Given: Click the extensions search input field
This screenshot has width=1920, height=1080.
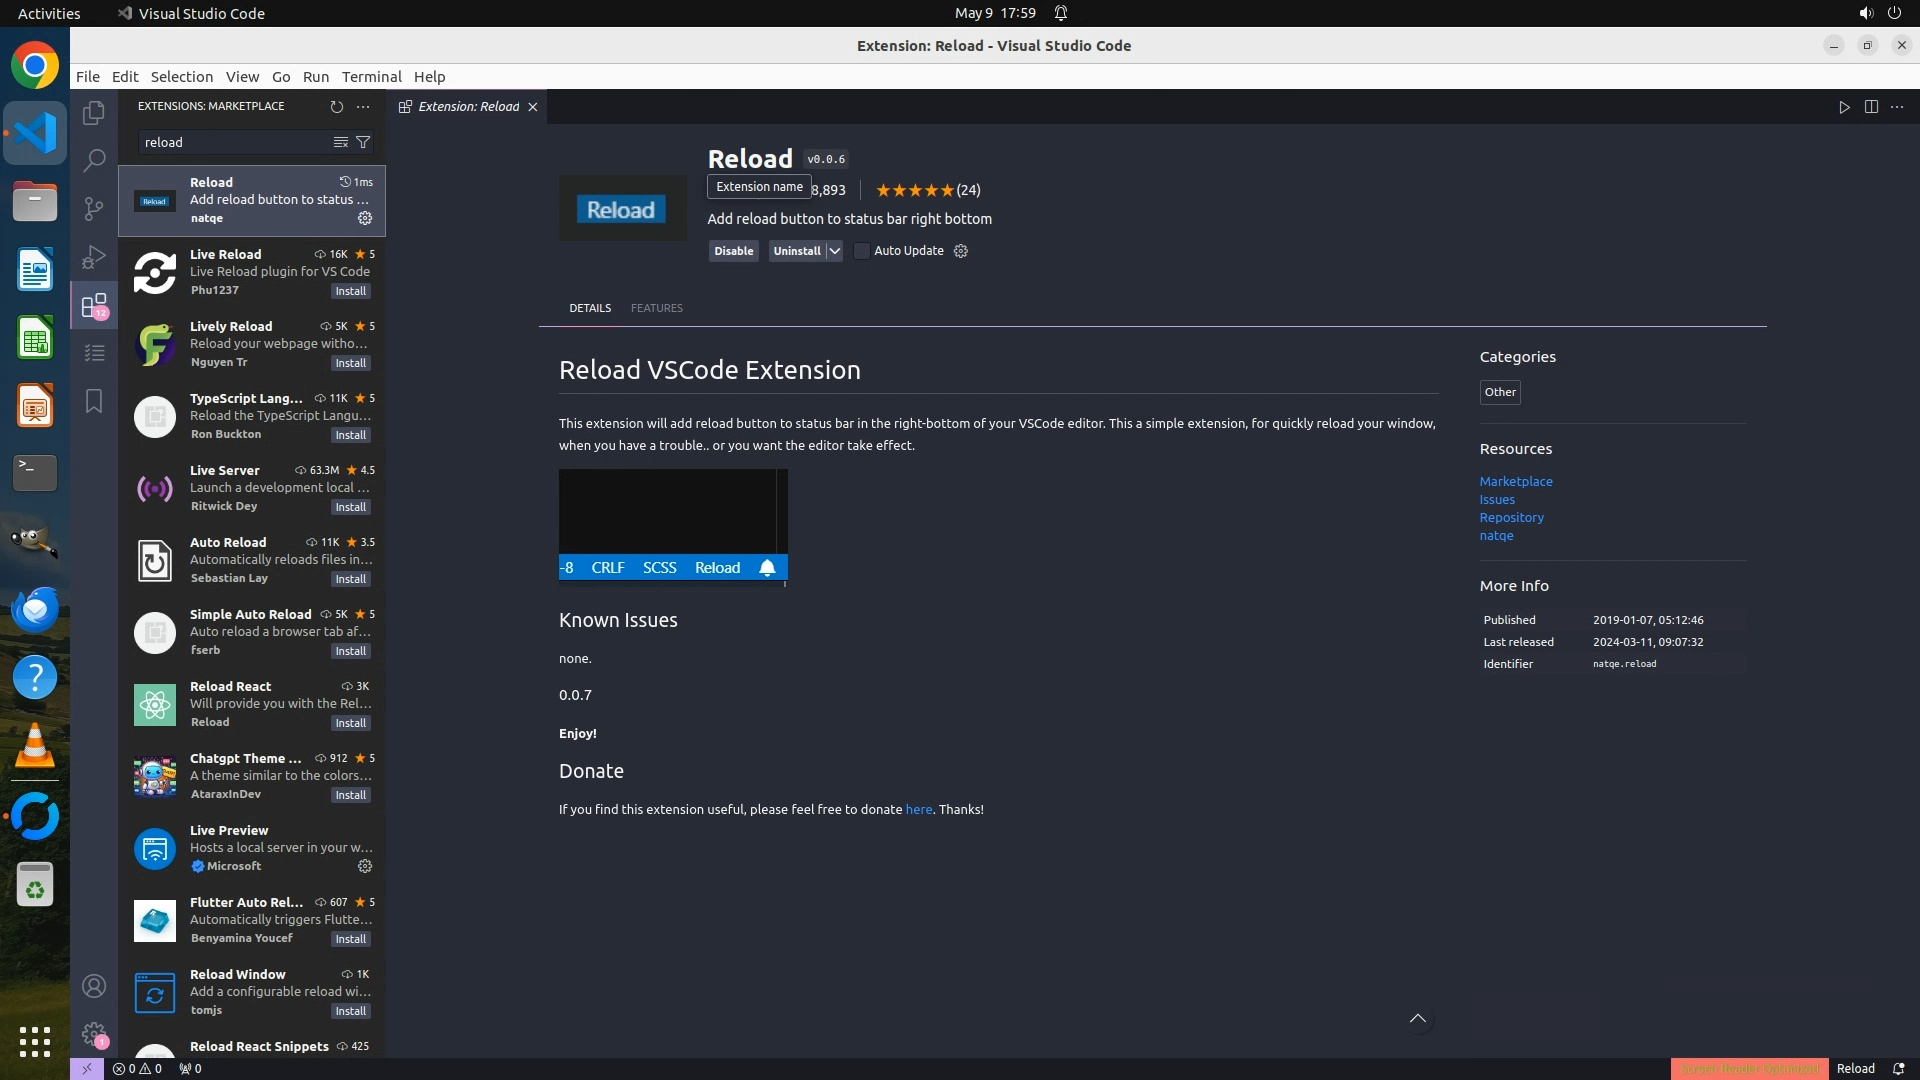Looking at the screenshot, I should (235, 142).
